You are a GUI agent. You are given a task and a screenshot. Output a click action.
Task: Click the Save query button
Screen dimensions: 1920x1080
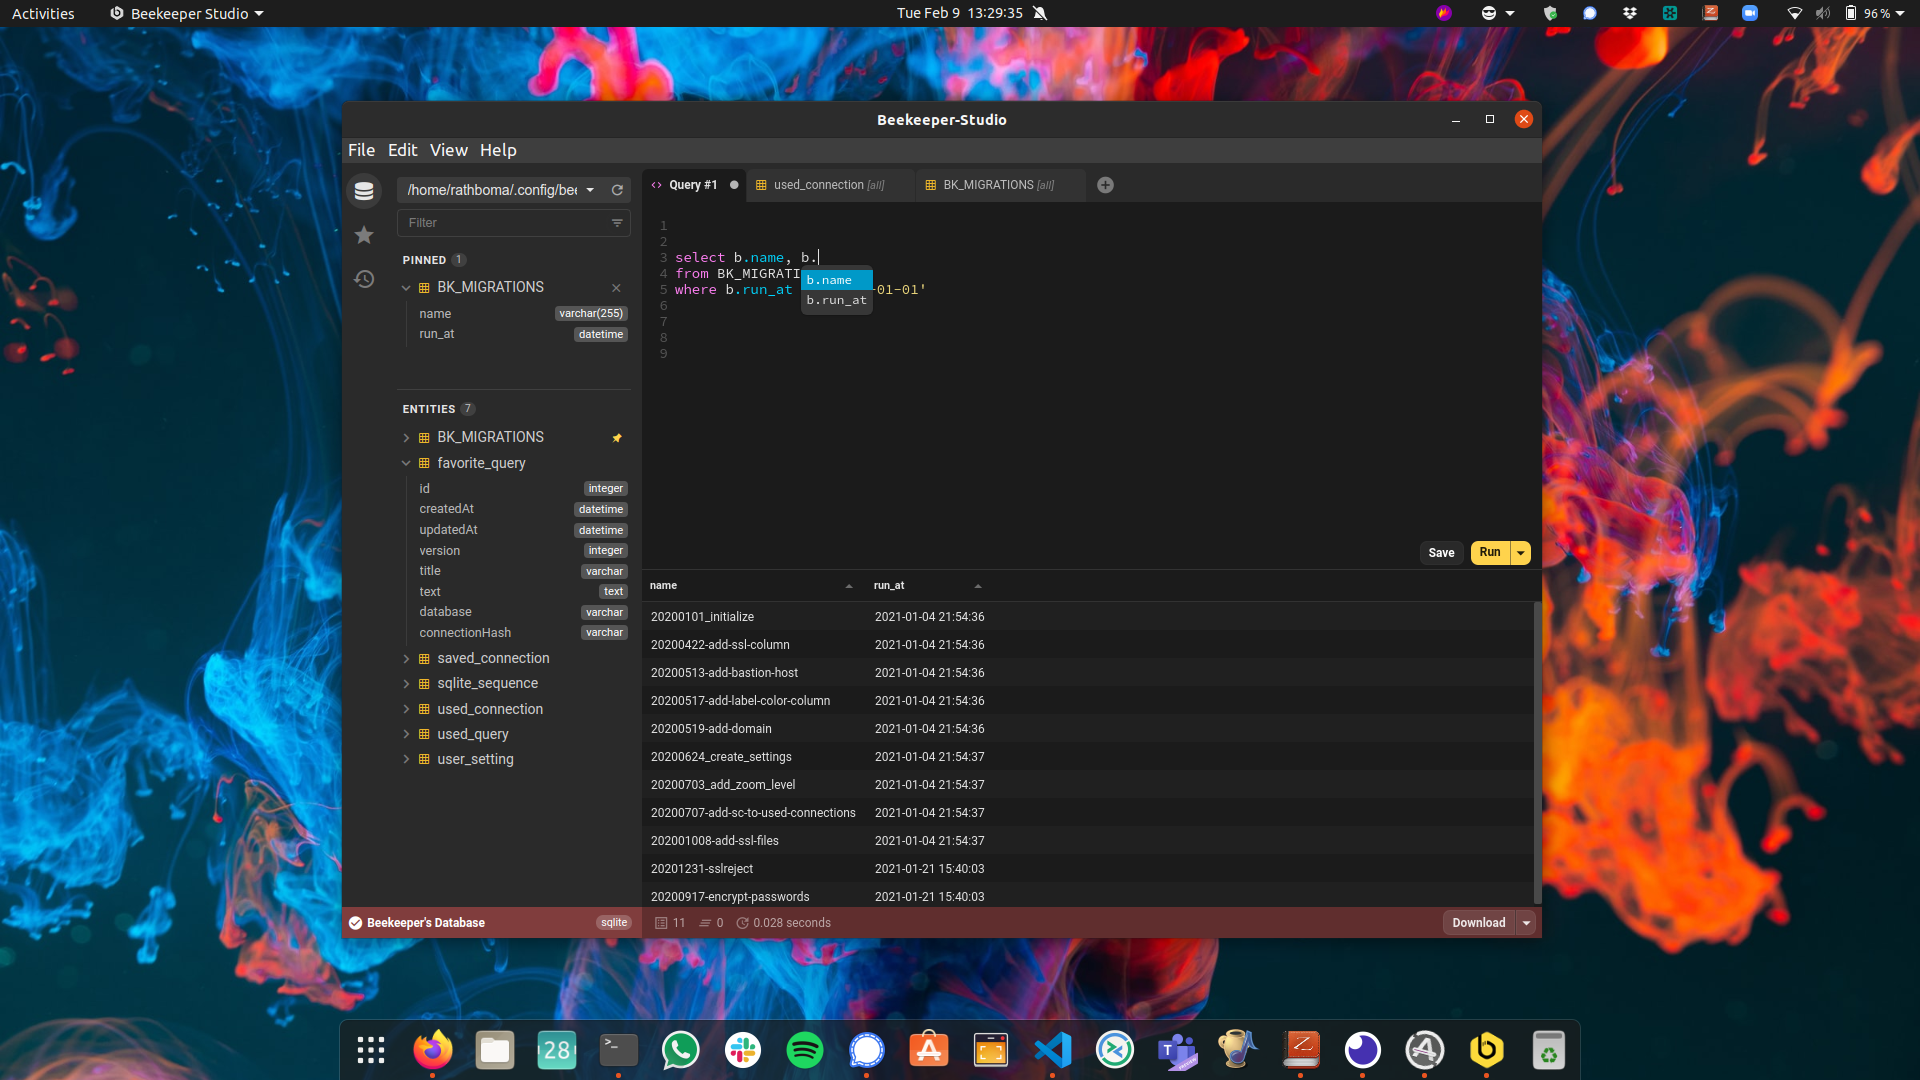1441,553
